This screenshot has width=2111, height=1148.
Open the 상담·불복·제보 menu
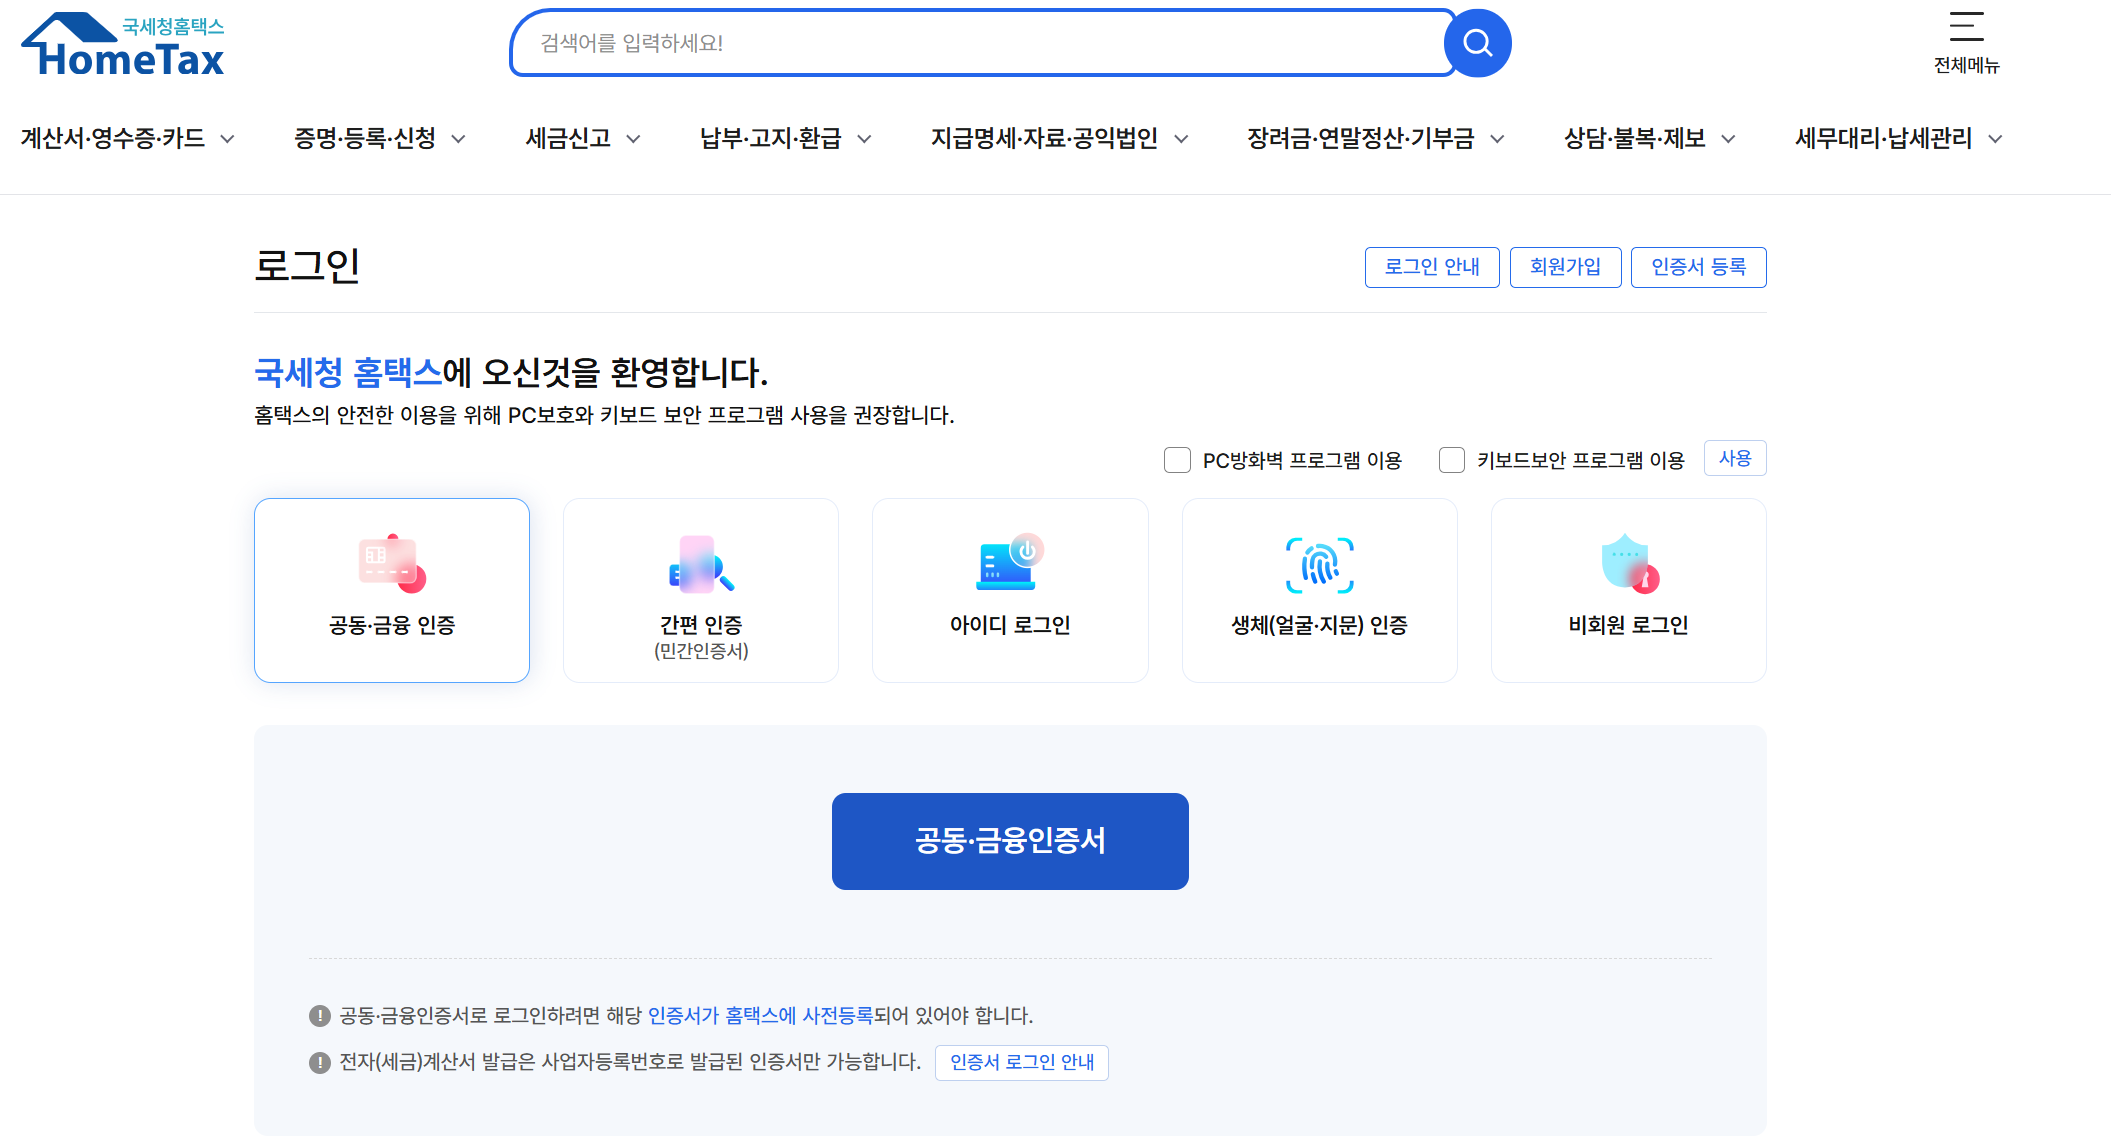click(x=1635, y=138)
